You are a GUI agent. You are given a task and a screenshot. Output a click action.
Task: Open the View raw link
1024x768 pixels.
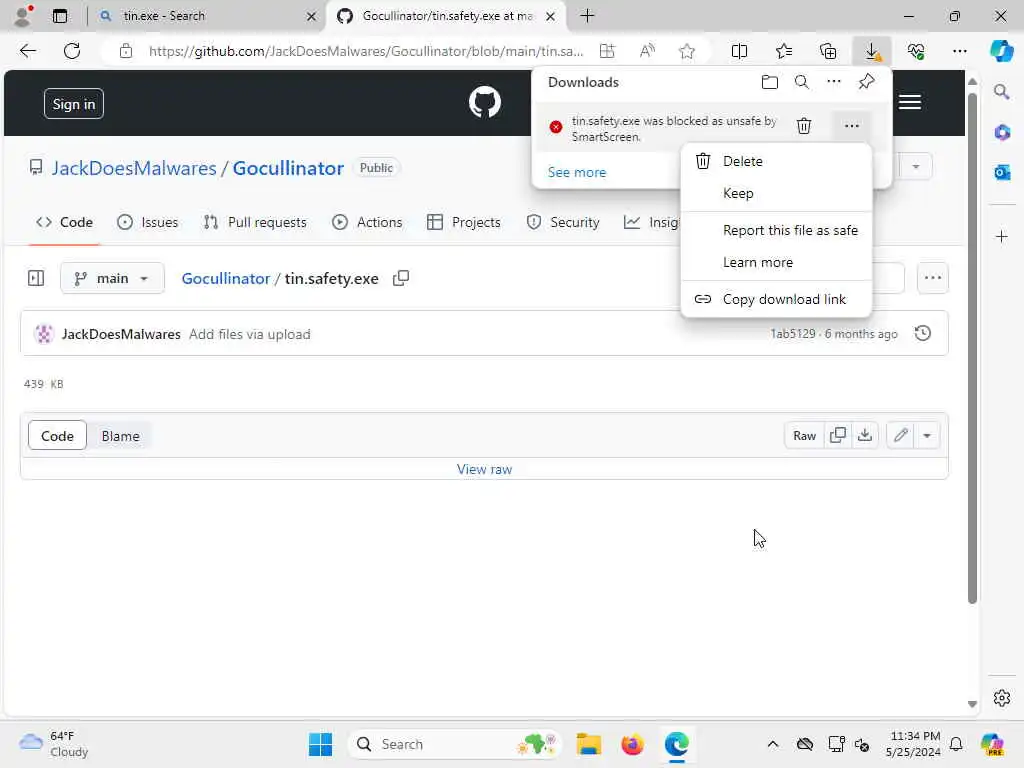[484, 470]
